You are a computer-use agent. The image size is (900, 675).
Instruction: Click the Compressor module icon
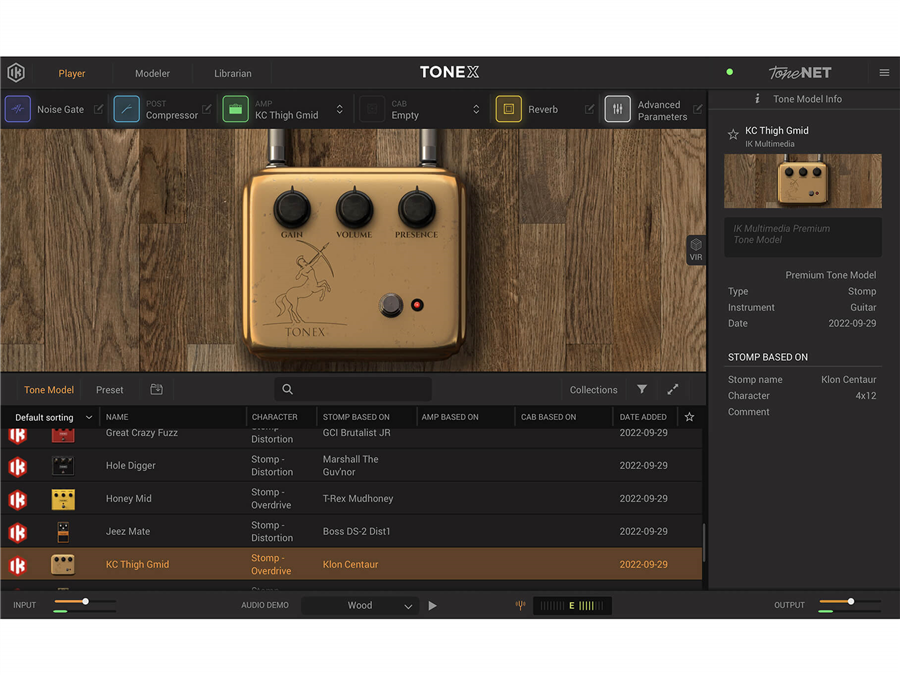coord(126,109)
